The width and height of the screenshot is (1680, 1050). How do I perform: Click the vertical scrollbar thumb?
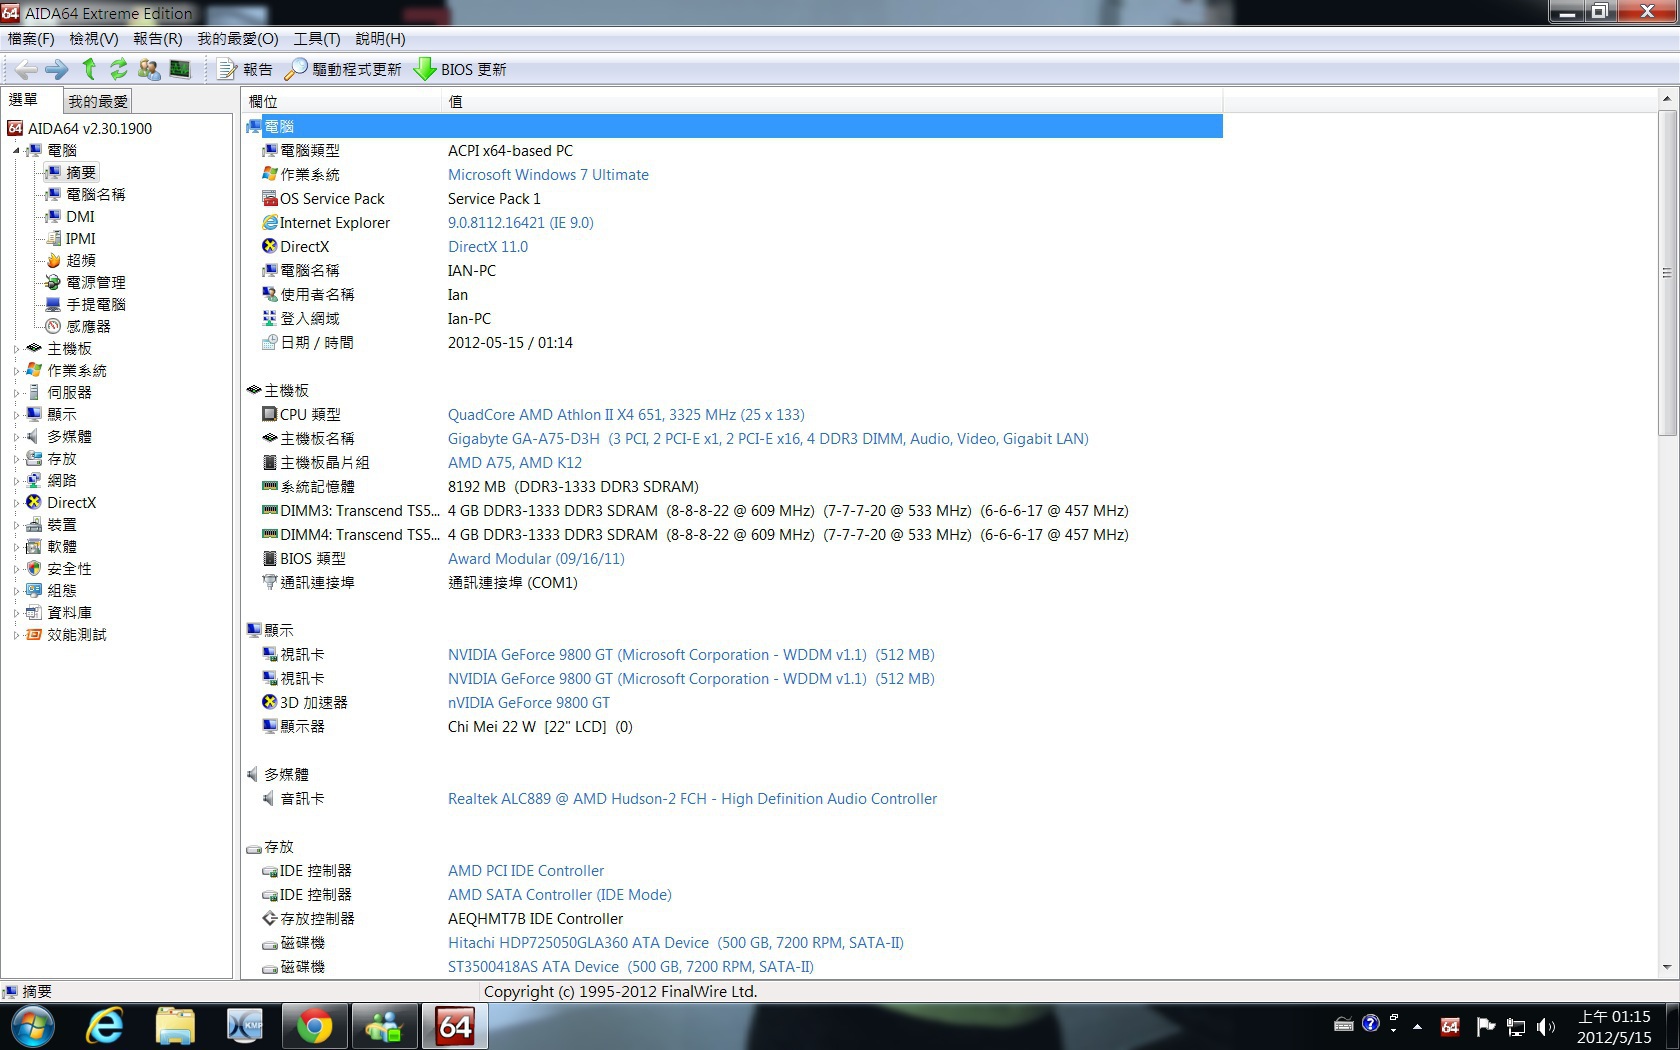[x=1666, y=273]
